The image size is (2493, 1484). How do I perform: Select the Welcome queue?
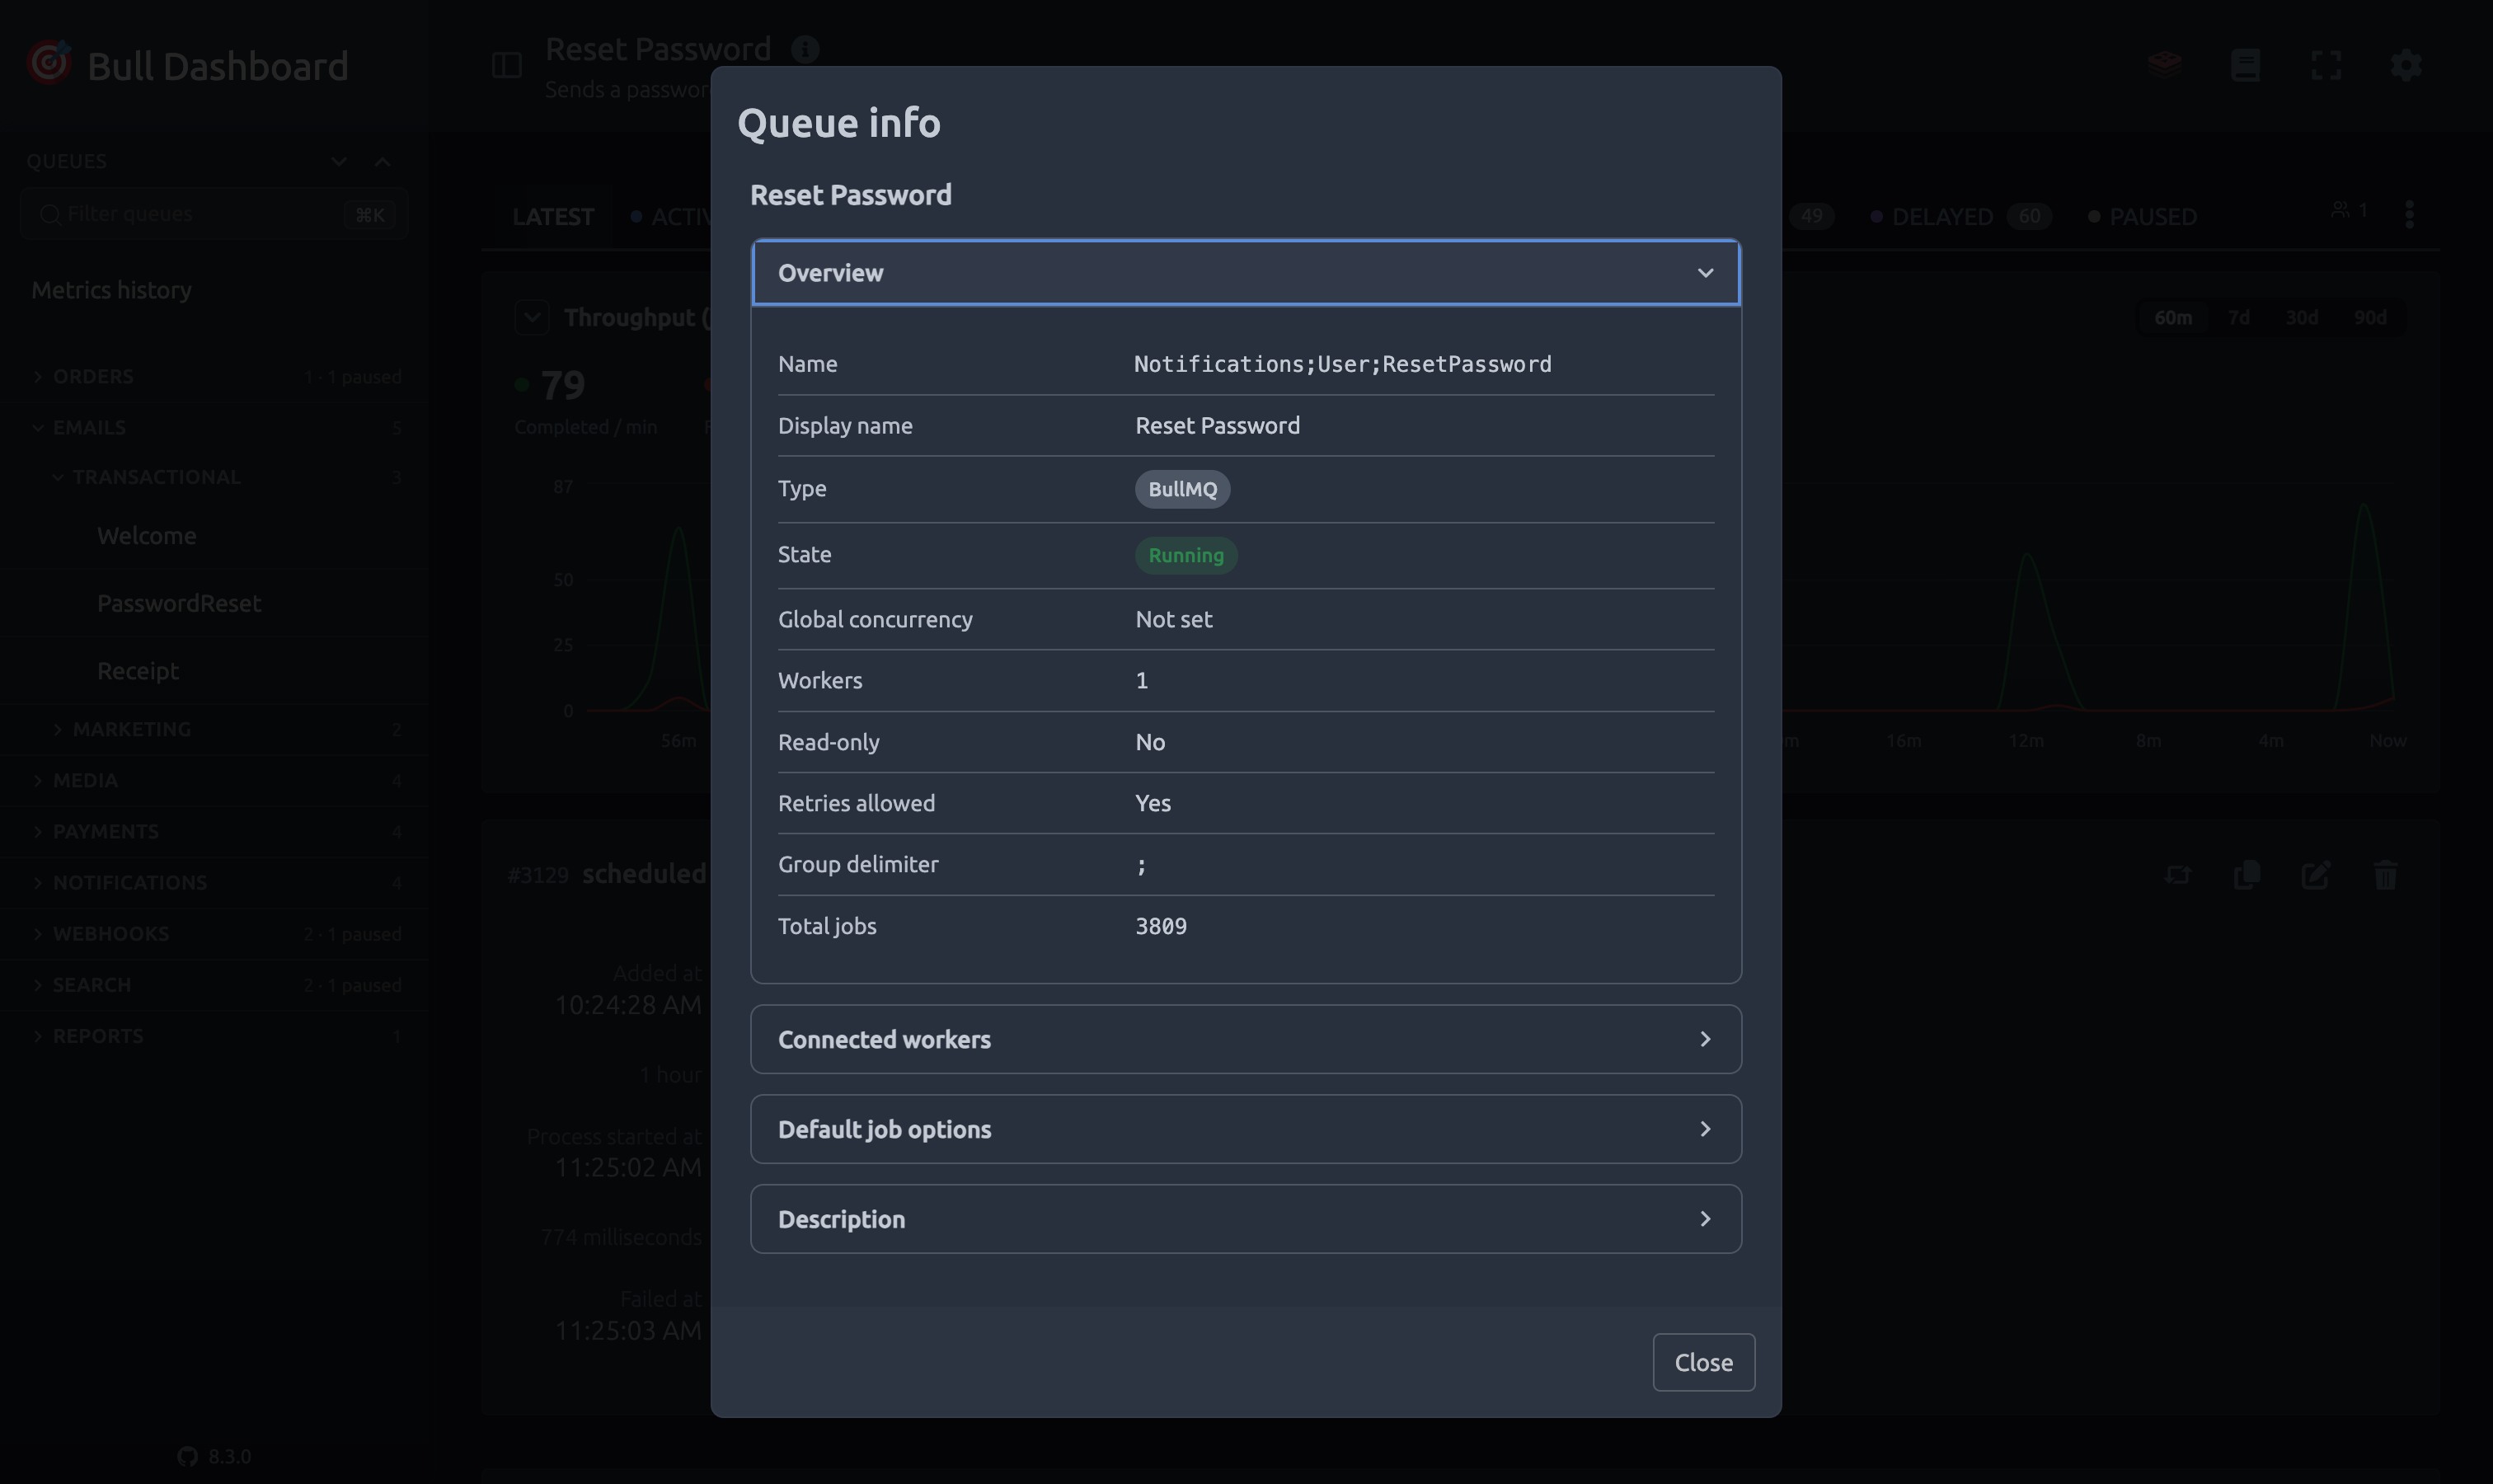coord(214,536)
